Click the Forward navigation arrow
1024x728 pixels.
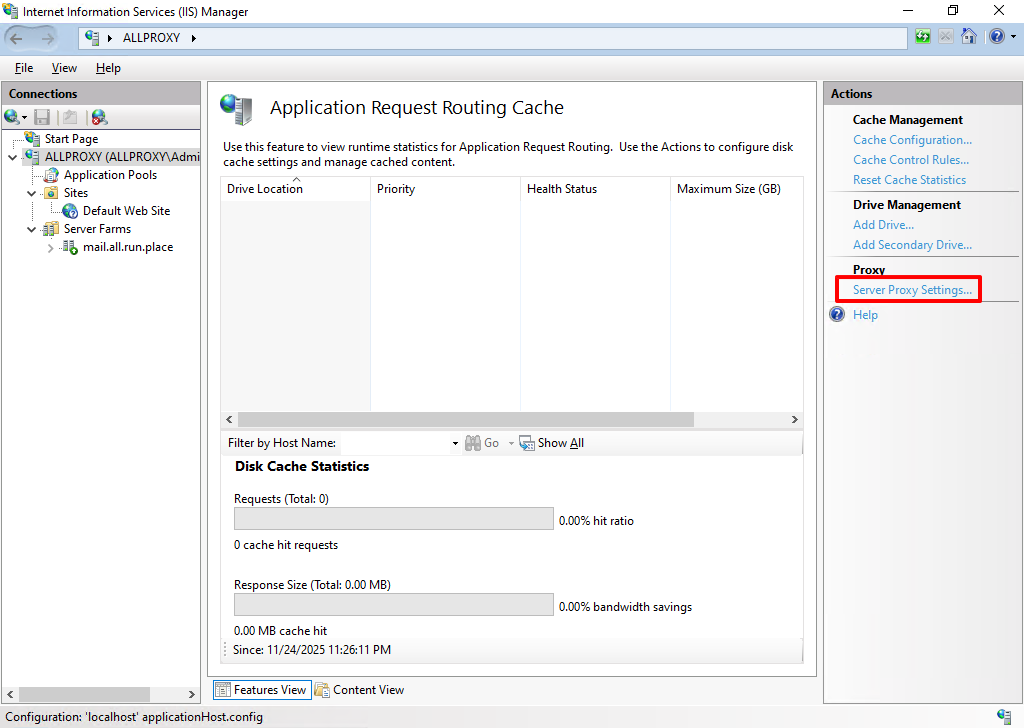[x=48, y=38]
